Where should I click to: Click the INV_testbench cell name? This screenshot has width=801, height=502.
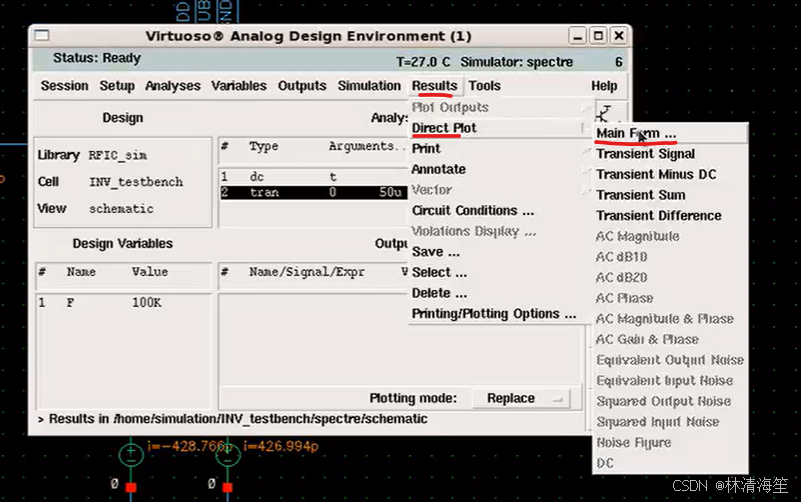click(x=136, y=182)
